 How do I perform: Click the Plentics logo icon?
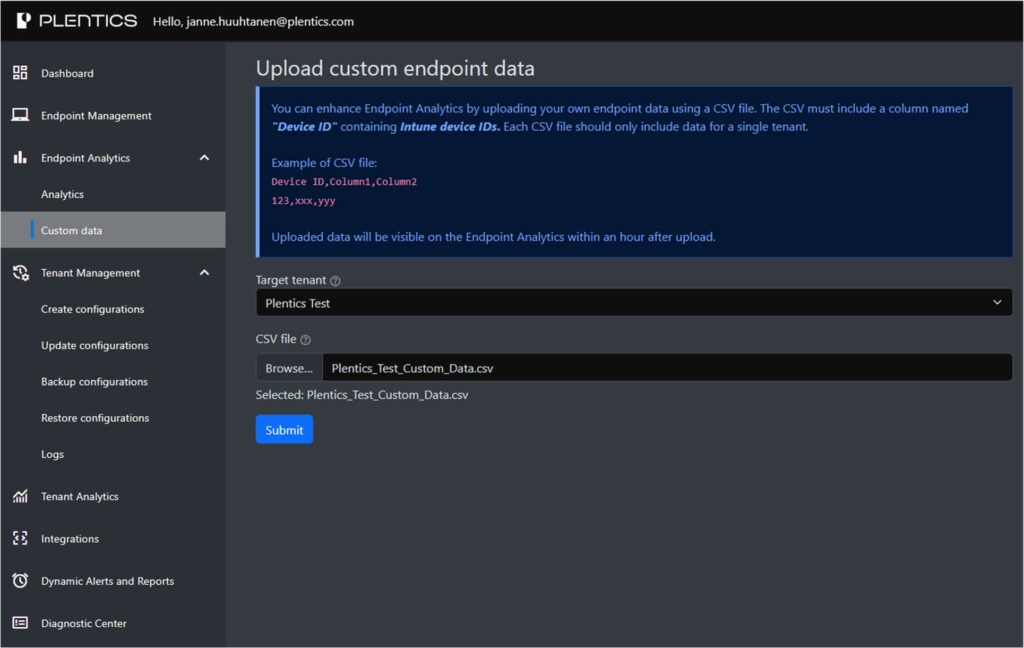[24, 21]
